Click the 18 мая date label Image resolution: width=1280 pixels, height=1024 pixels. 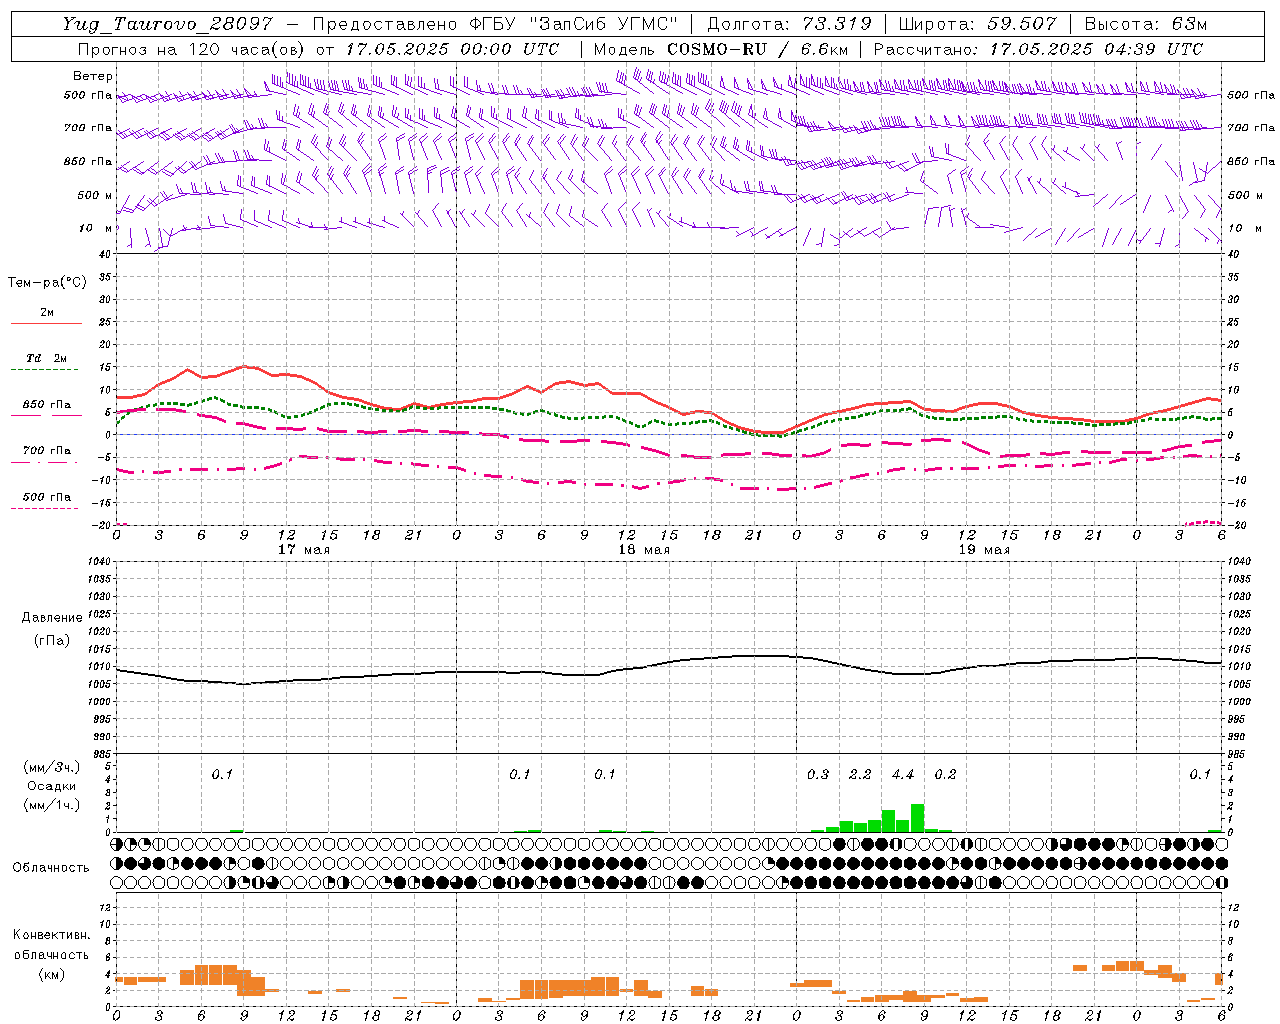point(644,550)
